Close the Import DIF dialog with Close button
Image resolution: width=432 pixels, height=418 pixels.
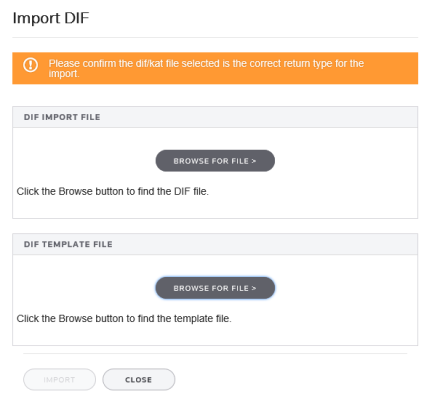click(139, 379)
